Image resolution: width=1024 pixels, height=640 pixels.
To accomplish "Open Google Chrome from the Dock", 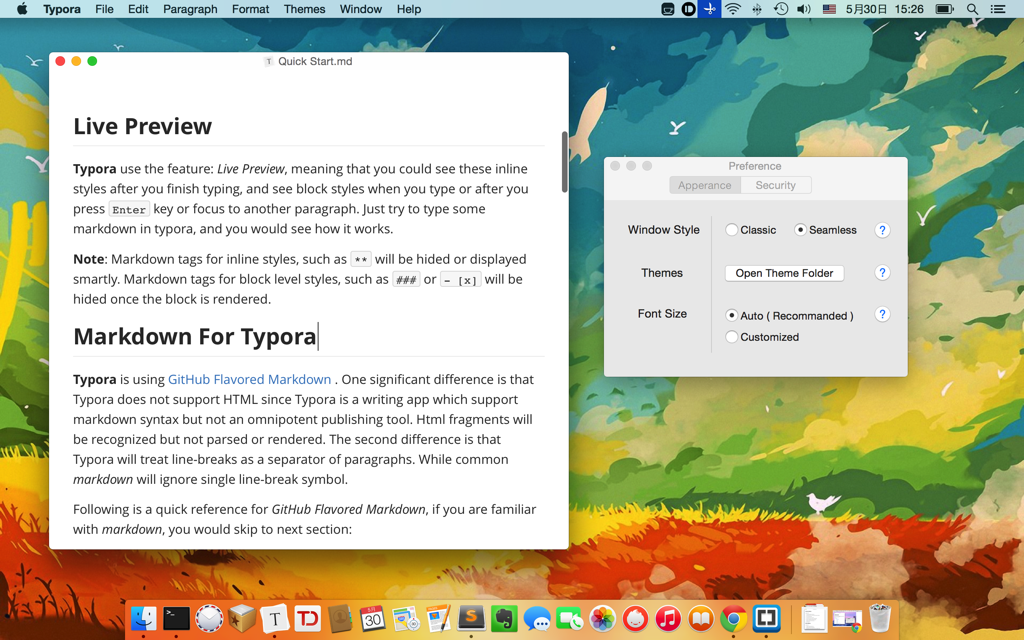I will pos(733,618).
